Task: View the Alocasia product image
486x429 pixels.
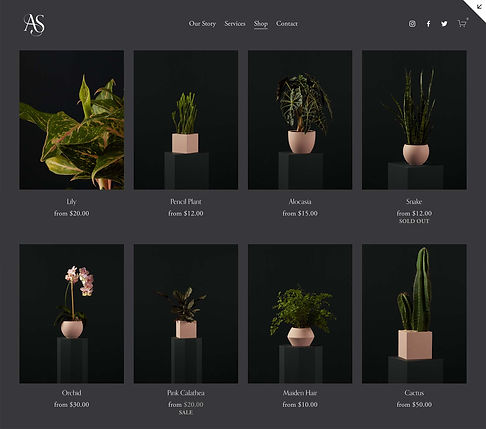Action: [300, 120]
